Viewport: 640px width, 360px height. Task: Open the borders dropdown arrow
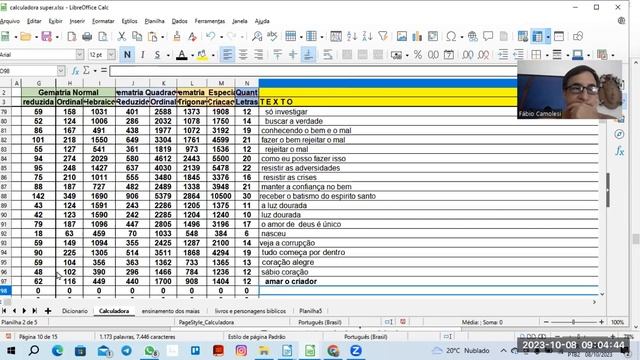pyautogui.click(x=547, y=55)
